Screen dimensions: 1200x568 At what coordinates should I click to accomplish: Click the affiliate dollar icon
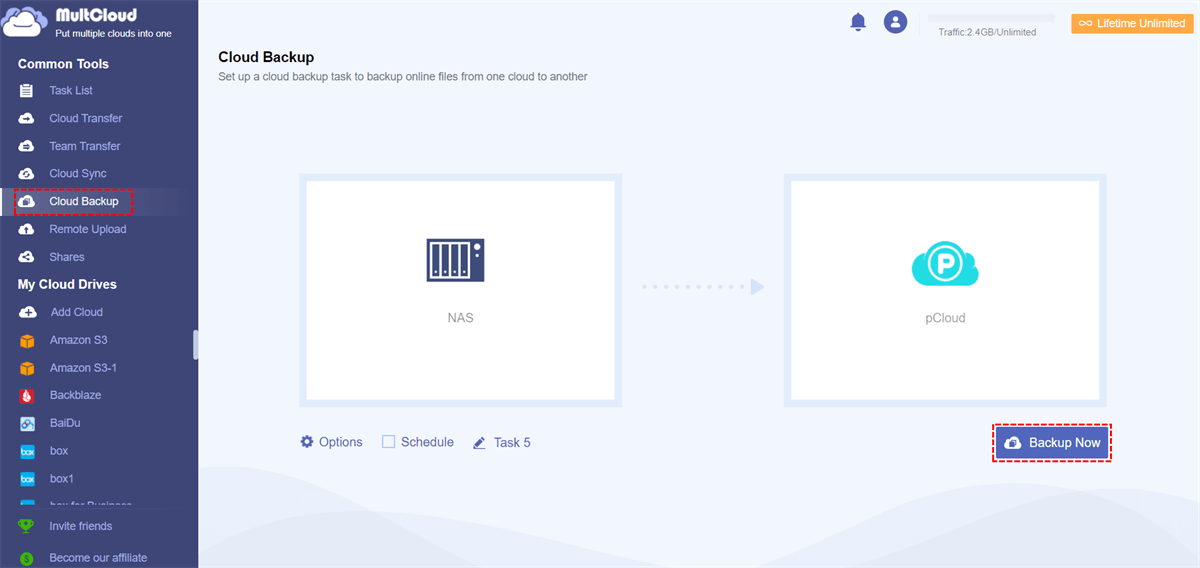[x=27, y=558]
